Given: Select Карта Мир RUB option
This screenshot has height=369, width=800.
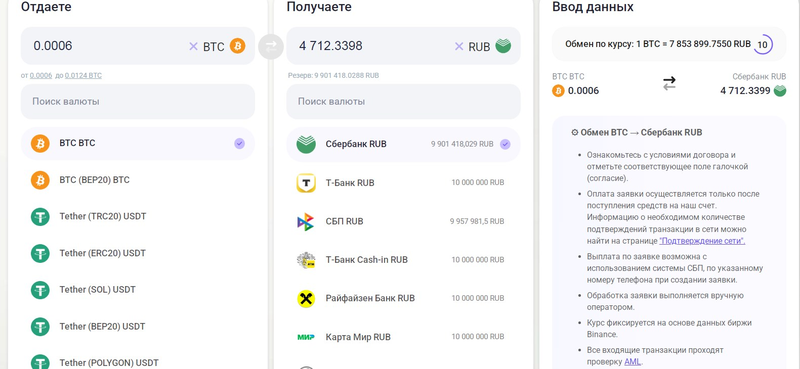Looking at the screenshot, I should tap(403, 337).
